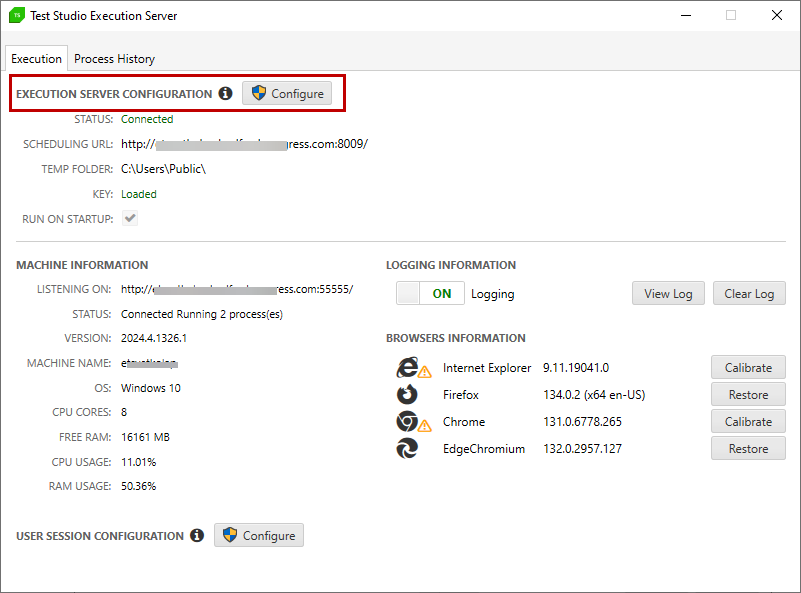Viewport: 801px width, 593px height.
Task: Restore the EdgeChromium browser
Action: (748, 448)
